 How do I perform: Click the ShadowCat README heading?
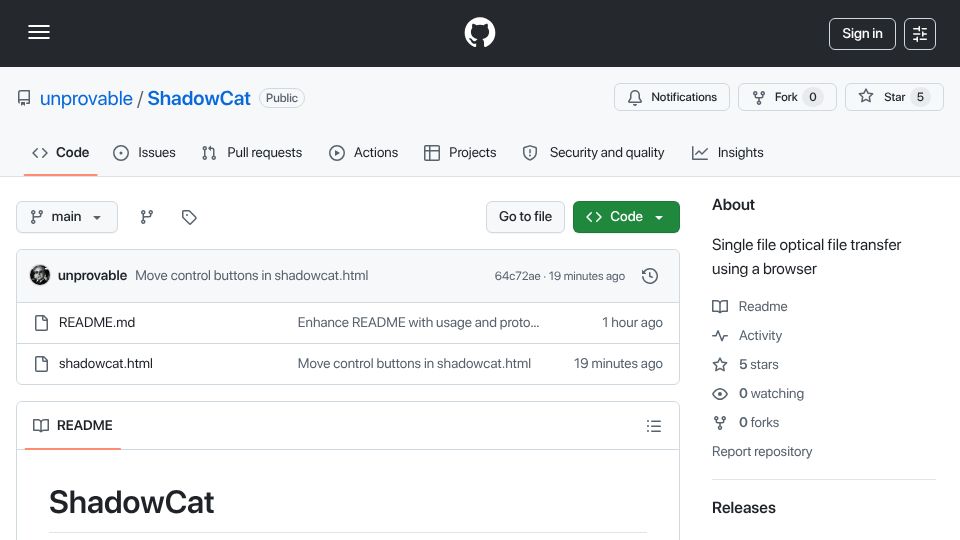point(132,503)
